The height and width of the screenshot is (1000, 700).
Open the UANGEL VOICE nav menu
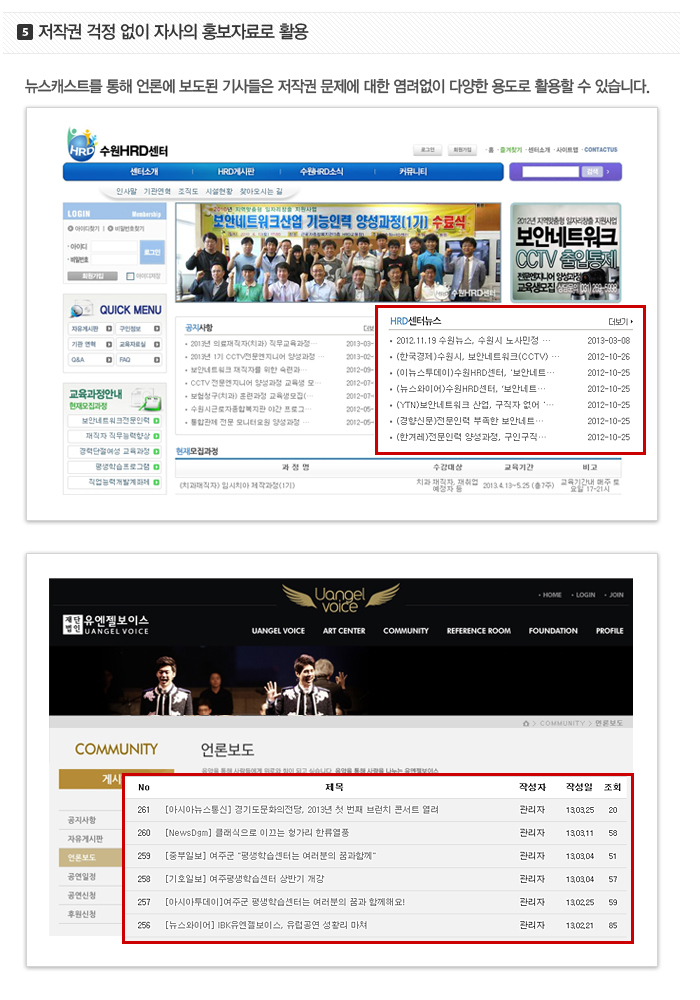tap(278, 631)
